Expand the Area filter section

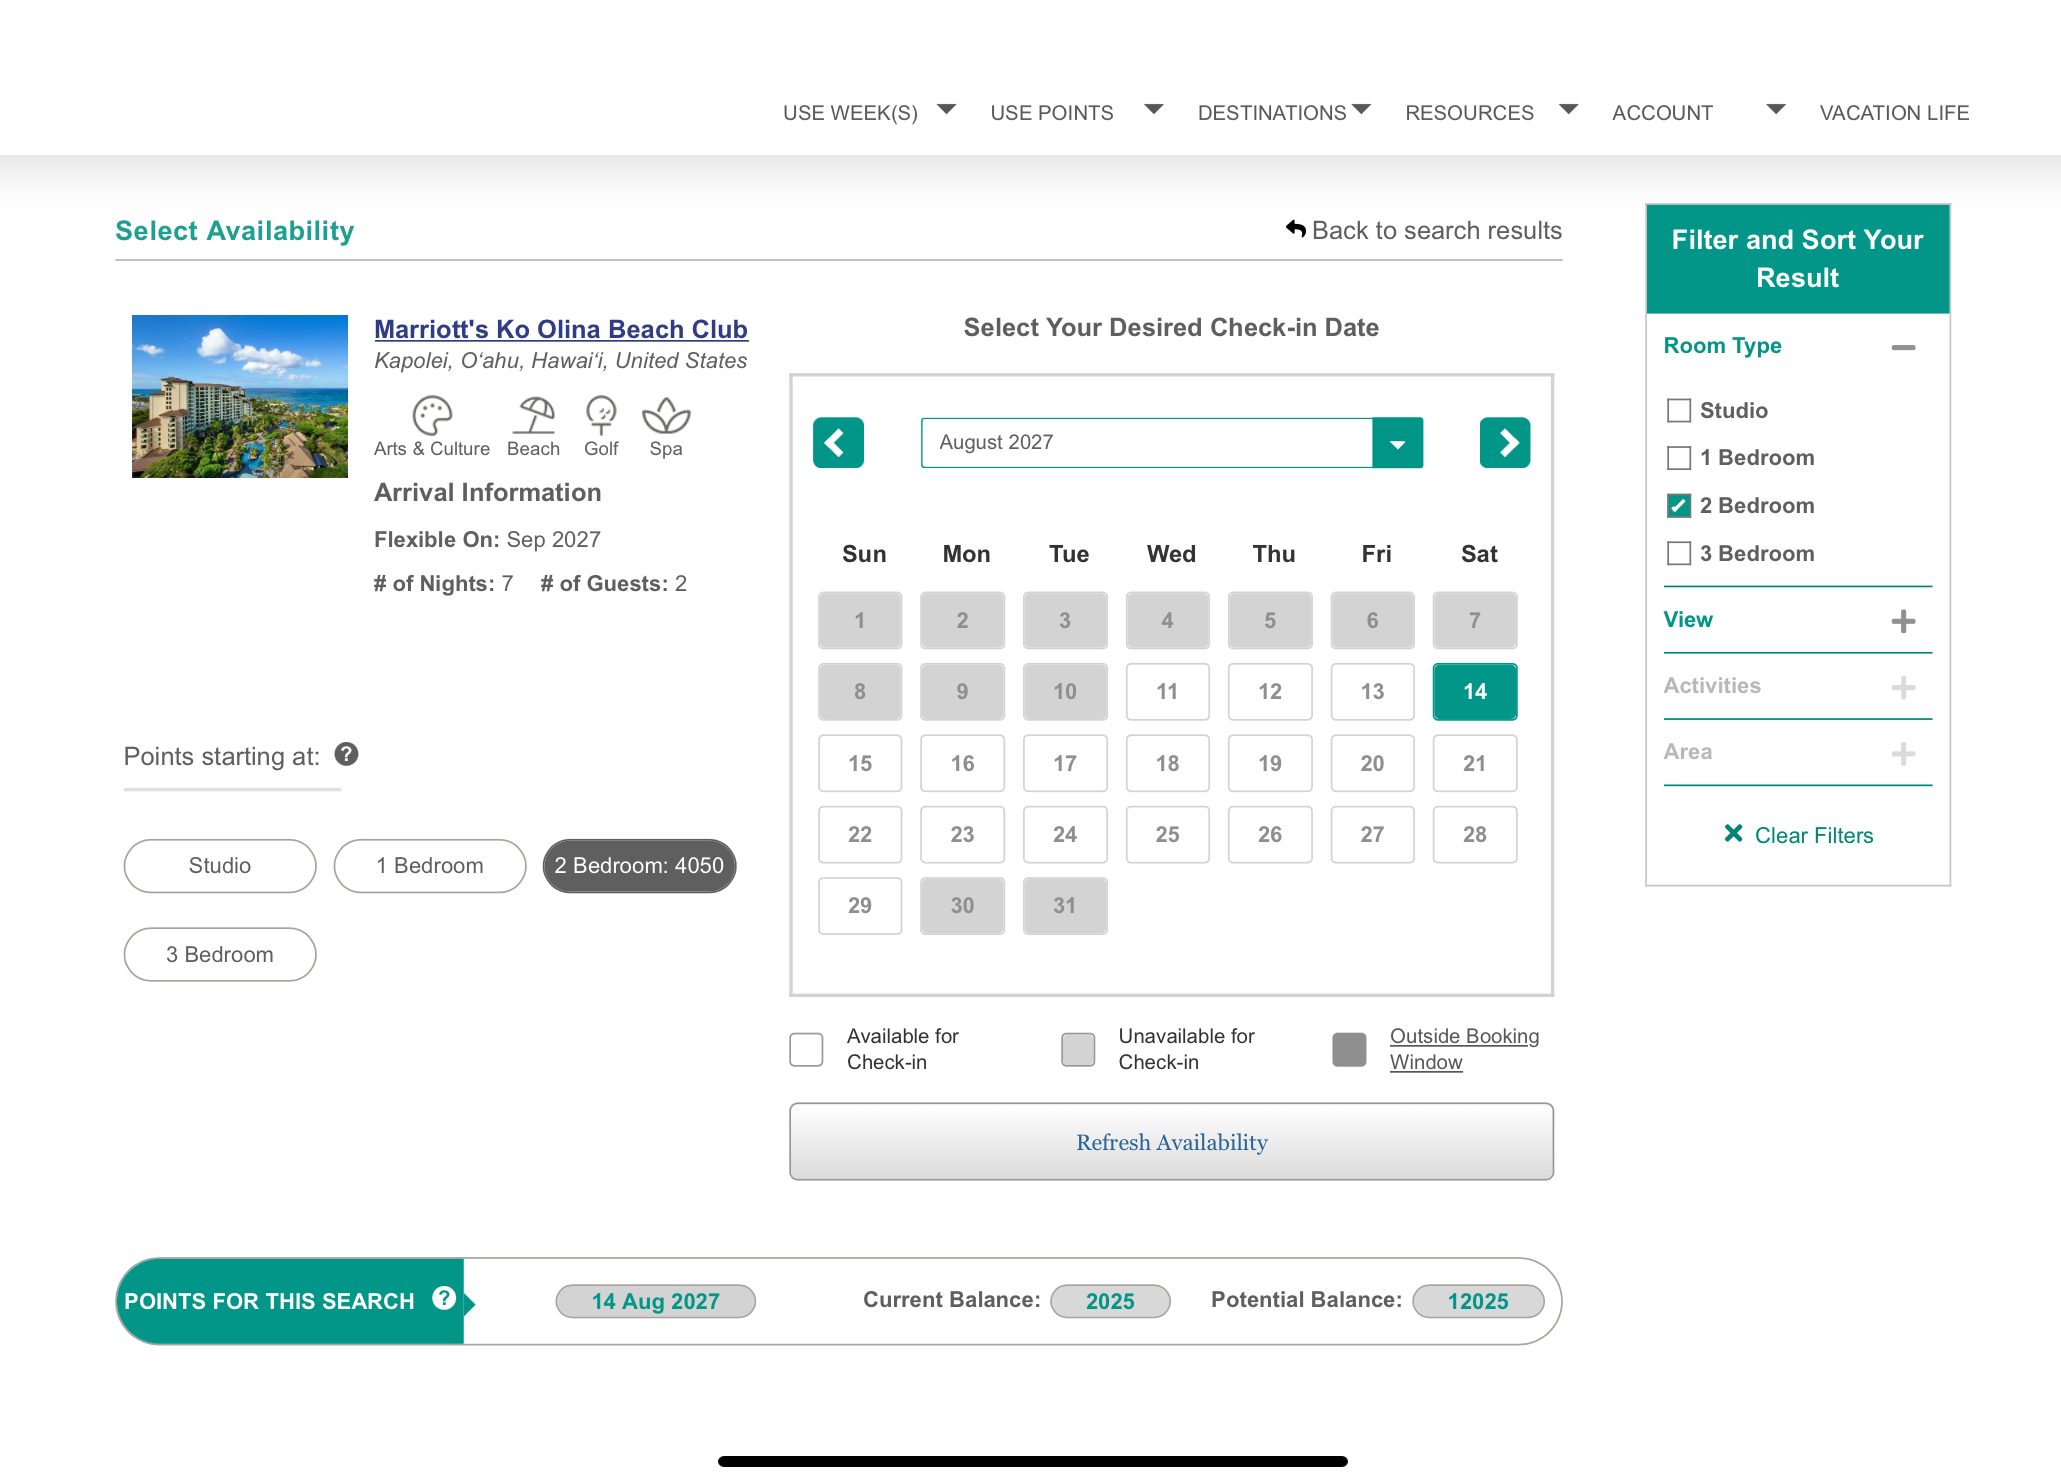[x=1903, y=753]
